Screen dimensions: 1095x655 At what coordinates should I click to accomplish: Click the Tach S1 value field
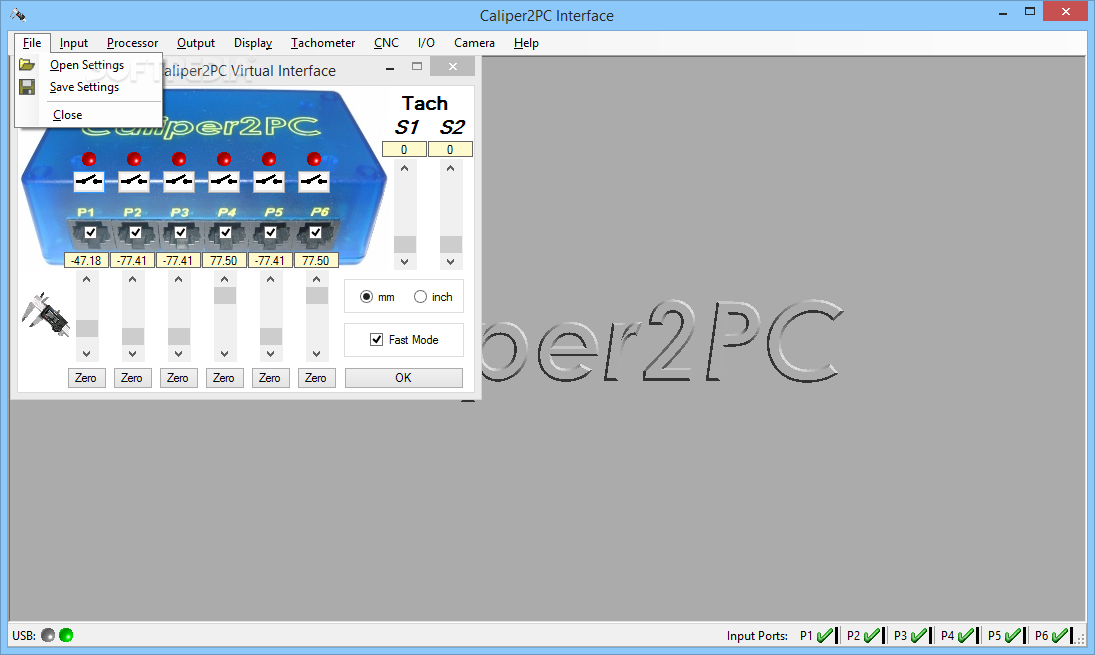[x=404, y=149]
